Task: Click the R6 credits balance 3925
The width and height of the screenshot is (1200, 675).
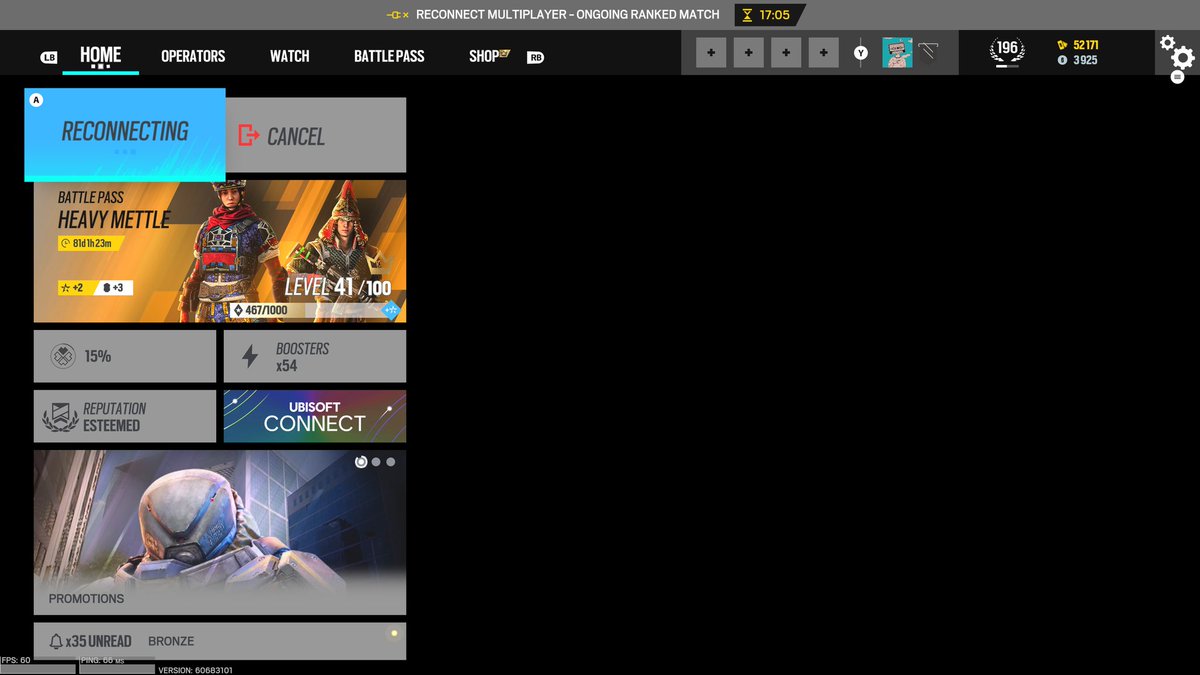Action: (x=1077, y=60)
